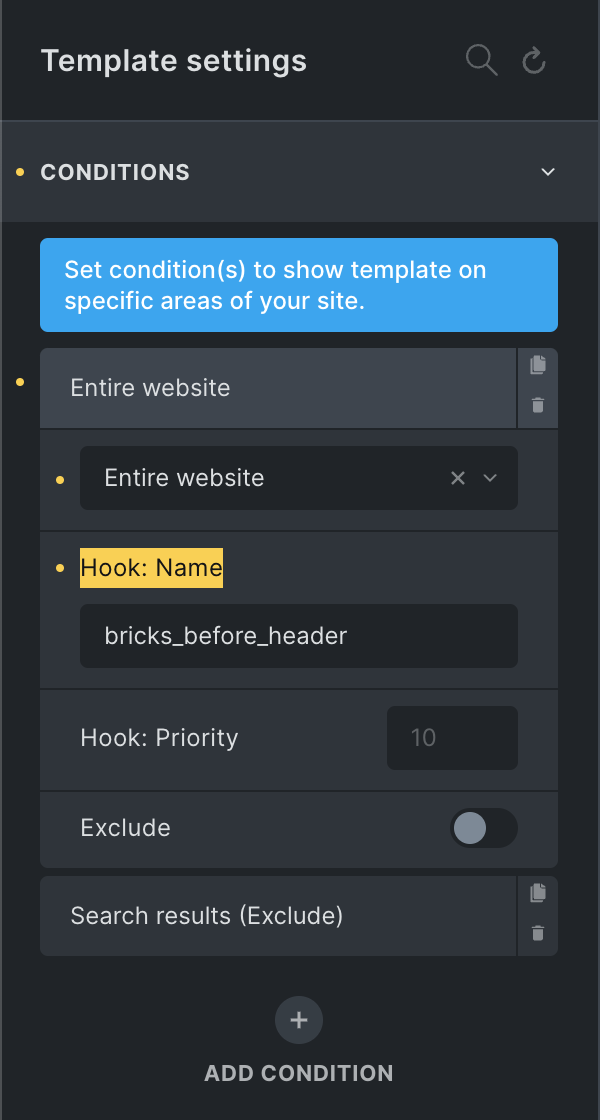Screen dimensions: 600x1120
Task: Expand the Search results (Exclude) condition
Action: point(278,916)
